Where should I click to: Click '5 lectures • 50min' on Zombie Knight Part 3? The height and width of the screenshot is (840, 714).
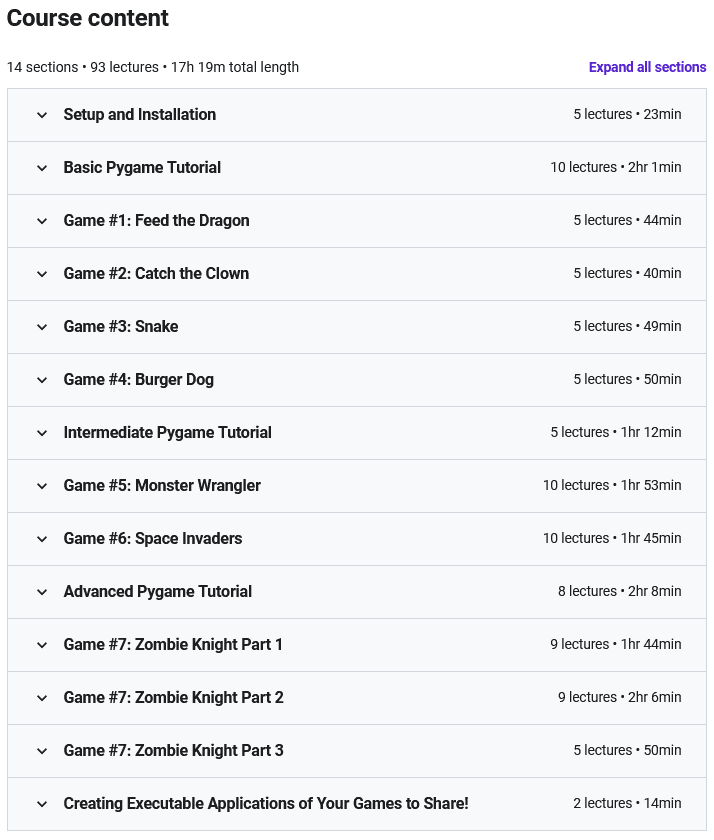point(627,751)
